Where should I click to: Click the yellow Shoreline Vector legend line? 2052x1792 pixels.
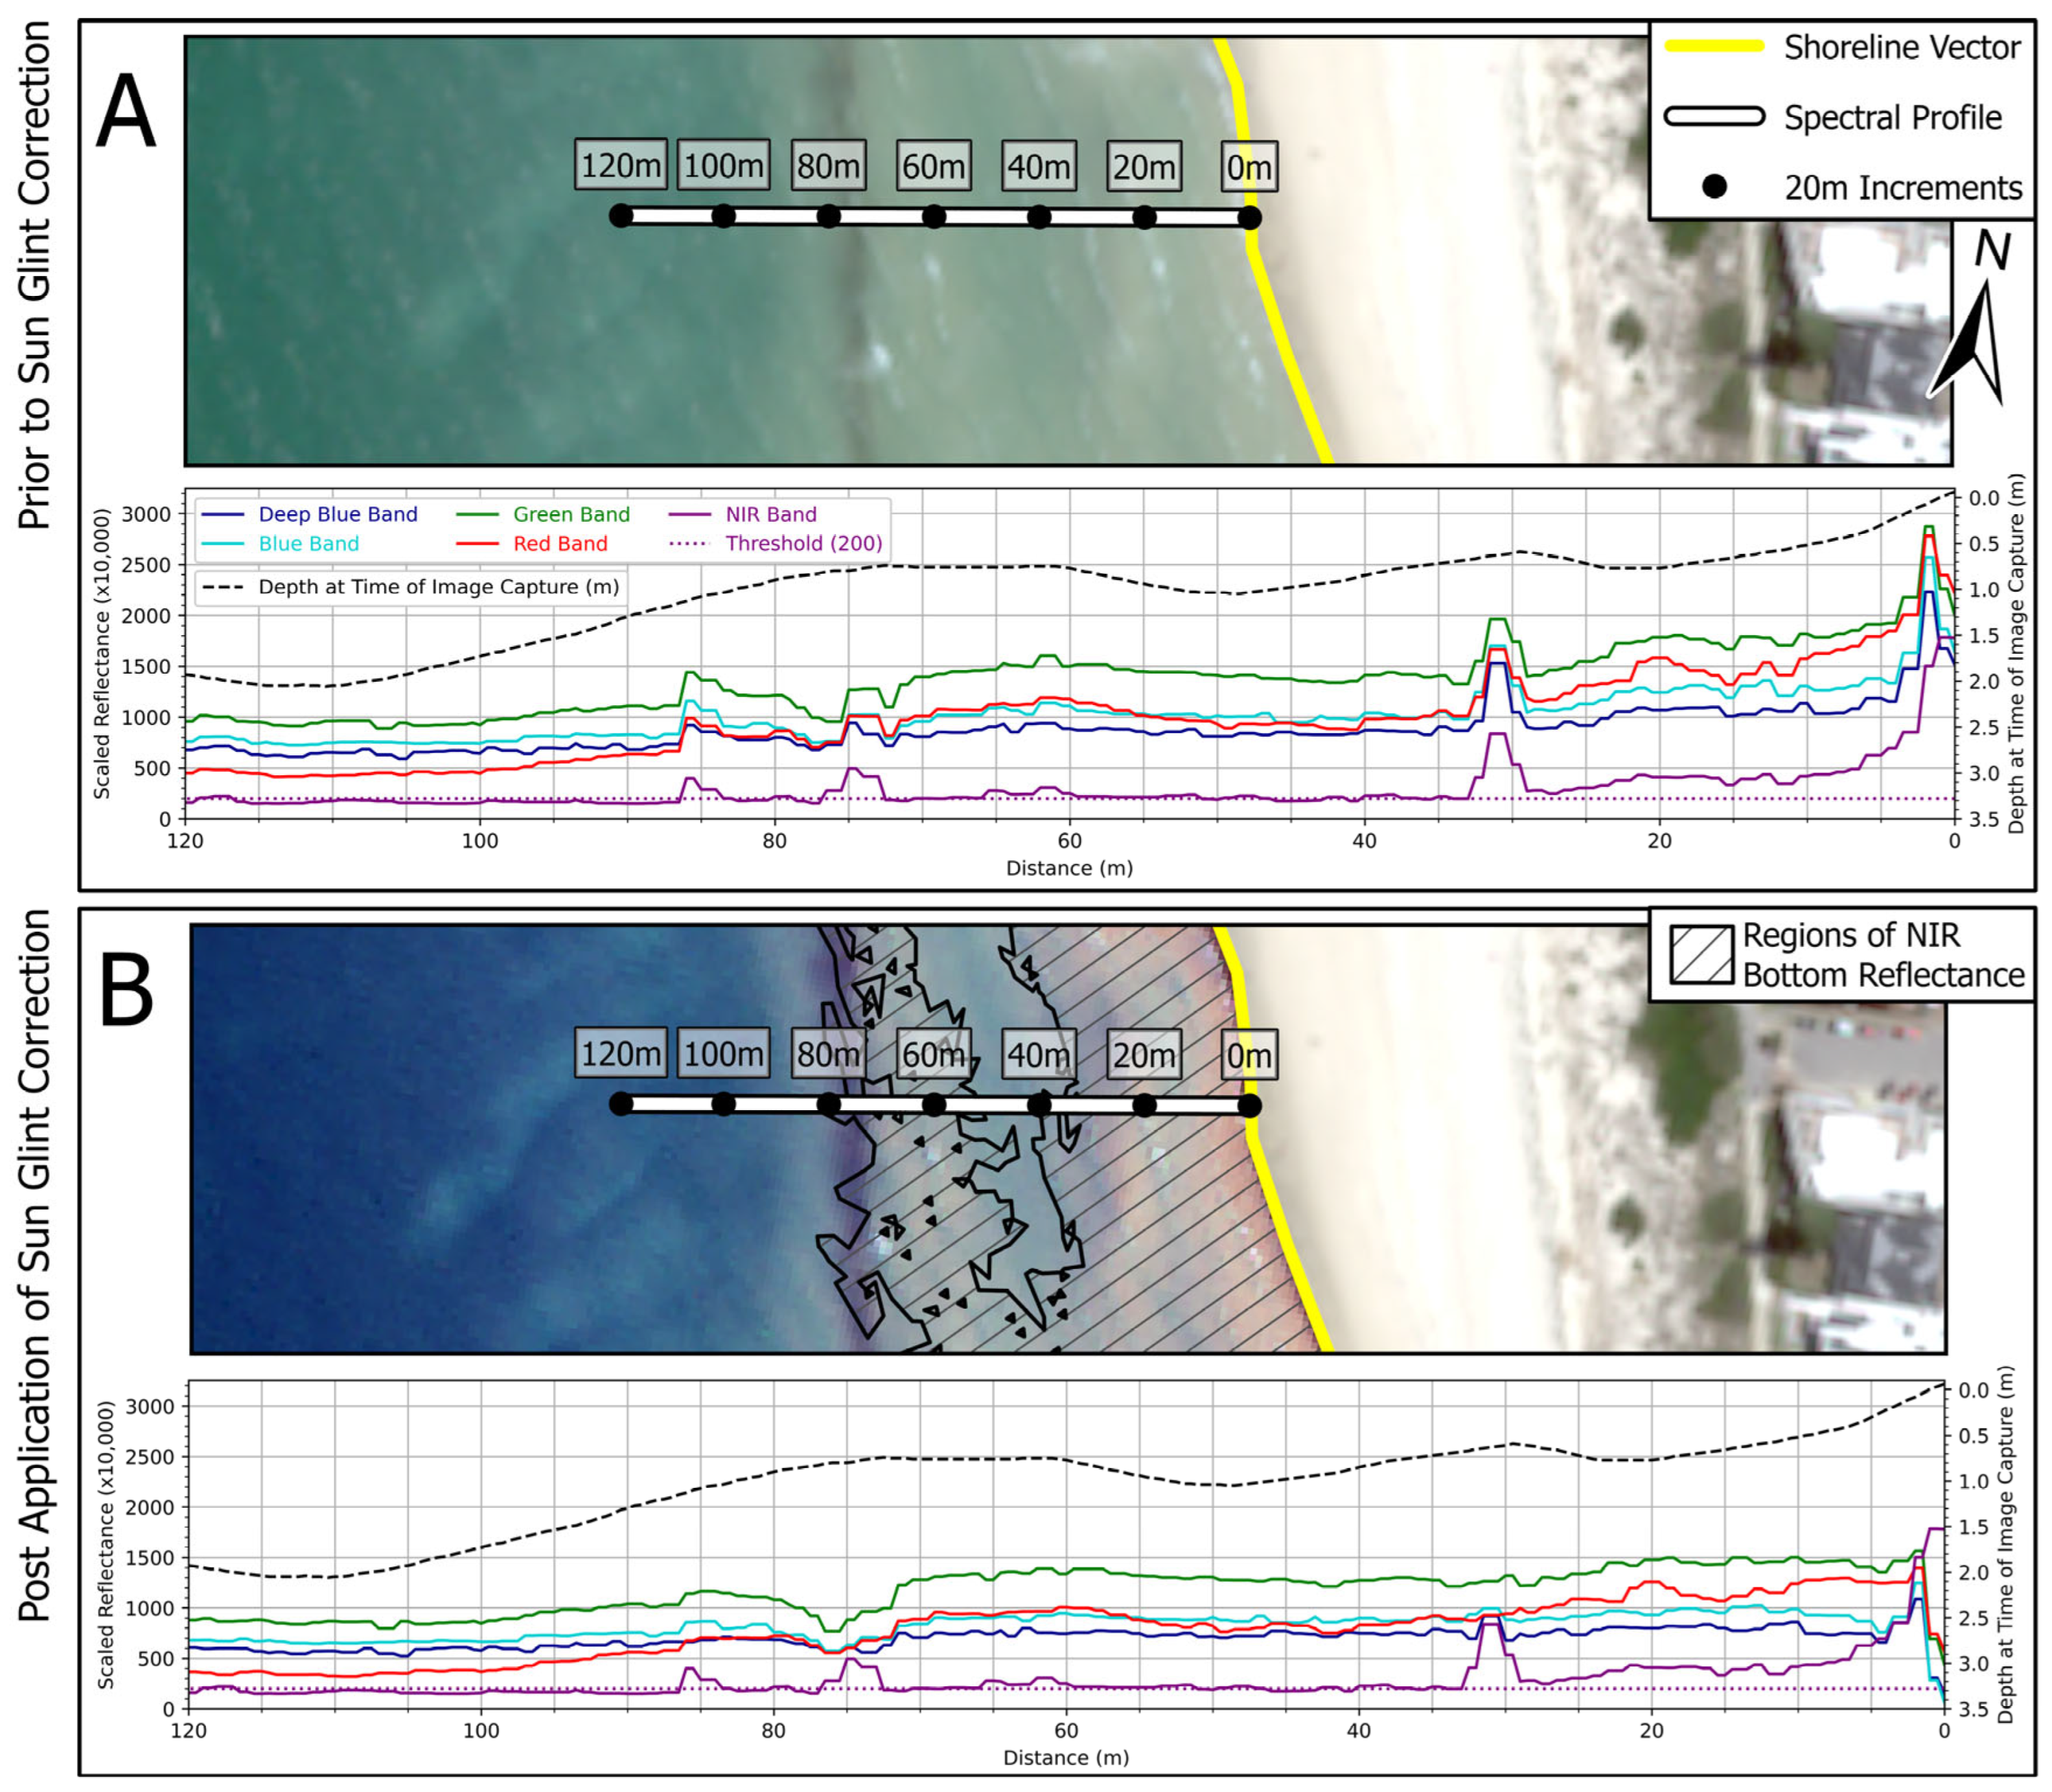1714,46
